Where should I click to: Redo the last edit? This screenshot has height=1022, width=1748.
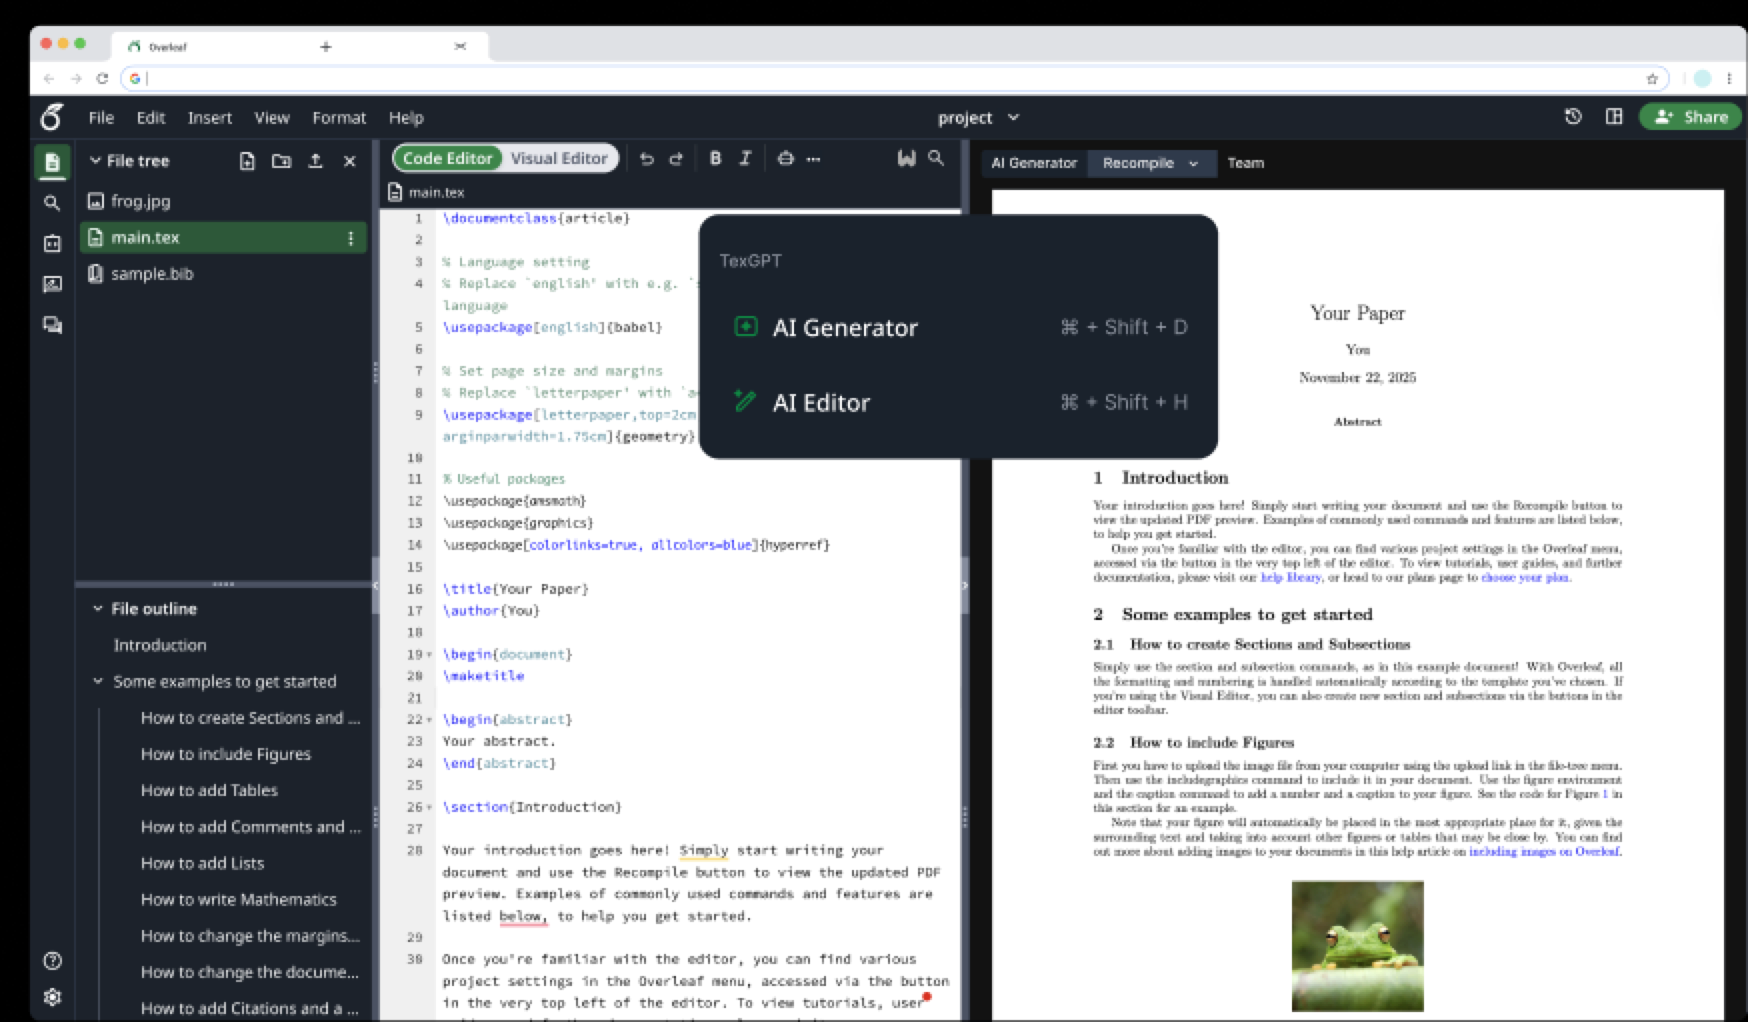(676, 158)
